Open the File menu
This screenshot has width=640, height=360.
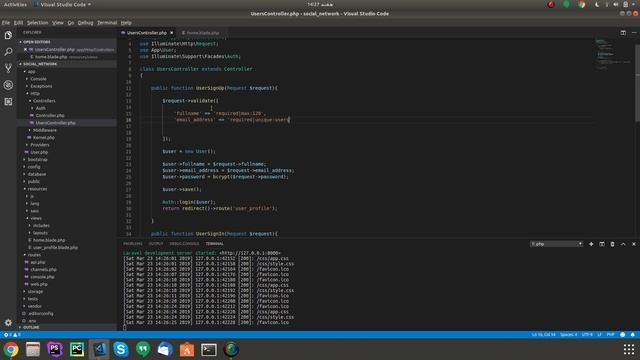tap(6, 23)
